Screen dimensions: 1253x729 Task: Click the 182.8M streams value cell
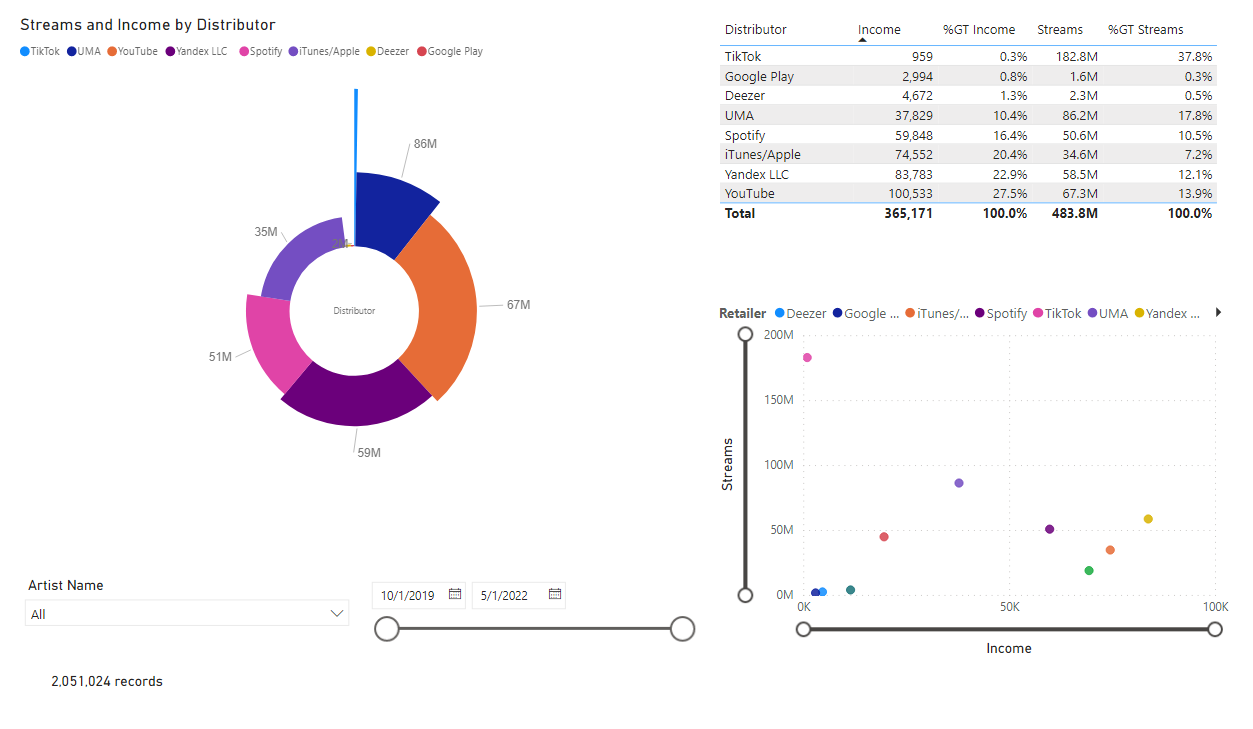pos(1078,57)
